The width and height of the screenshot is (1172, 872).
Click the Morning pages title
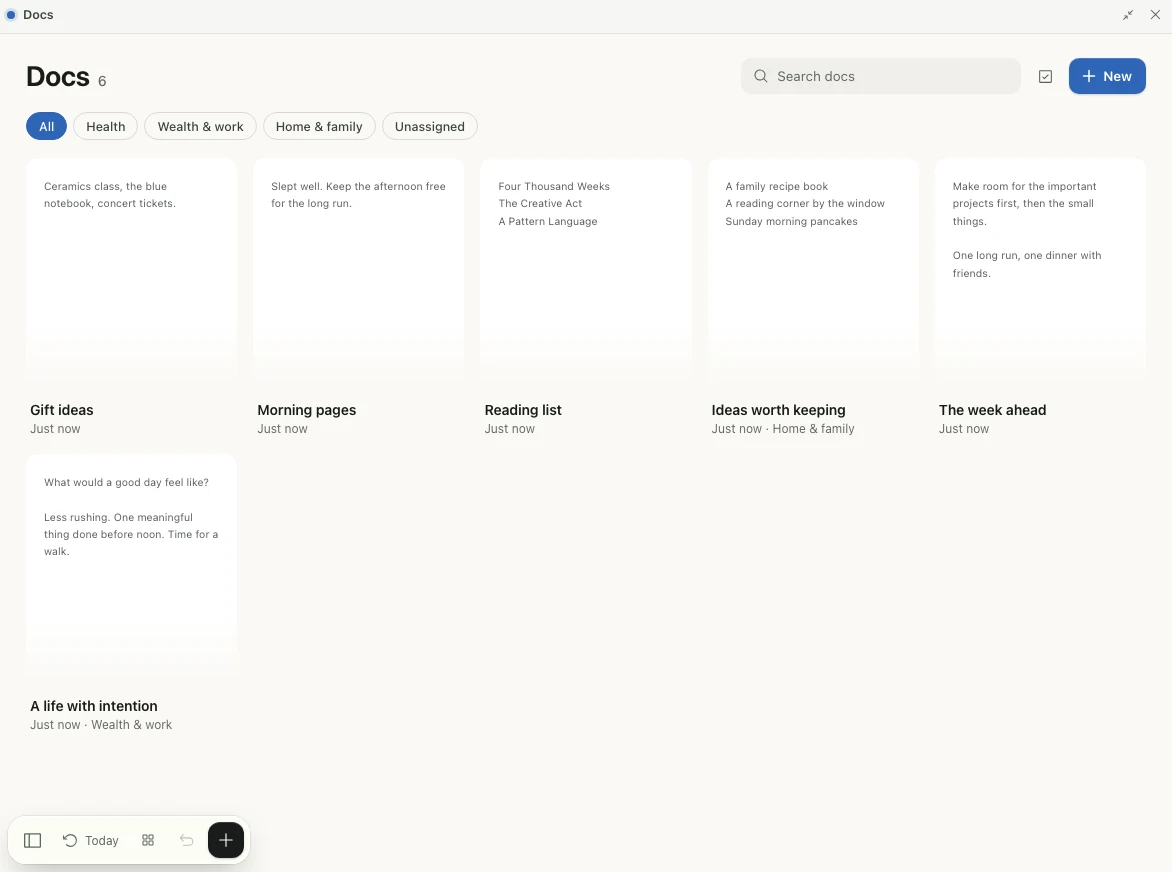[x=306, y=410]
